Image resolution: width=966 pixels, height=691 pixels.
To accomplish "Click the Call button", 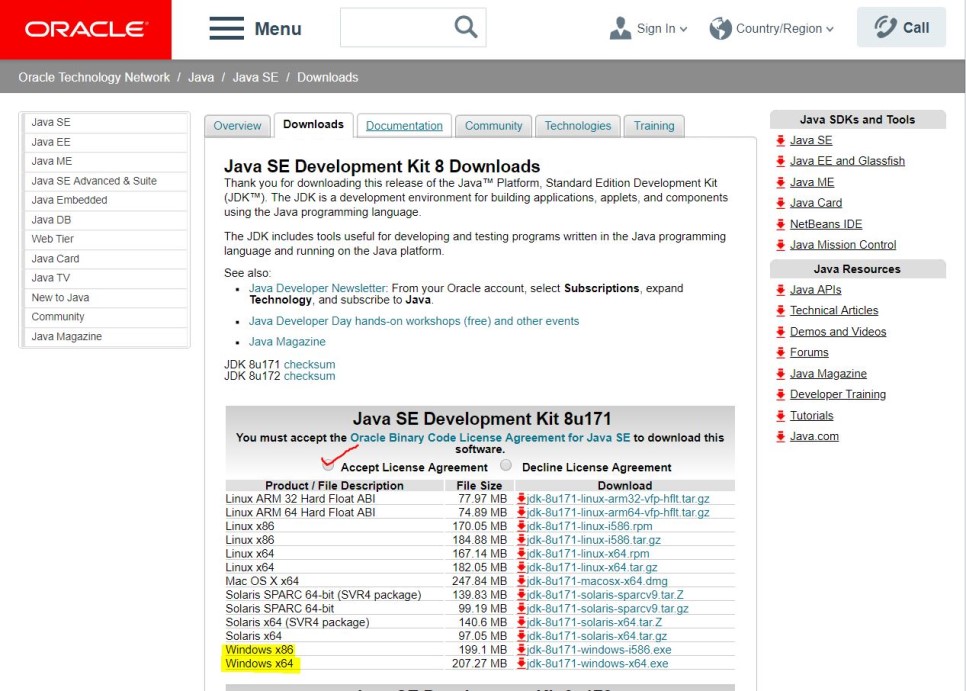I will (x=901, y=27).
